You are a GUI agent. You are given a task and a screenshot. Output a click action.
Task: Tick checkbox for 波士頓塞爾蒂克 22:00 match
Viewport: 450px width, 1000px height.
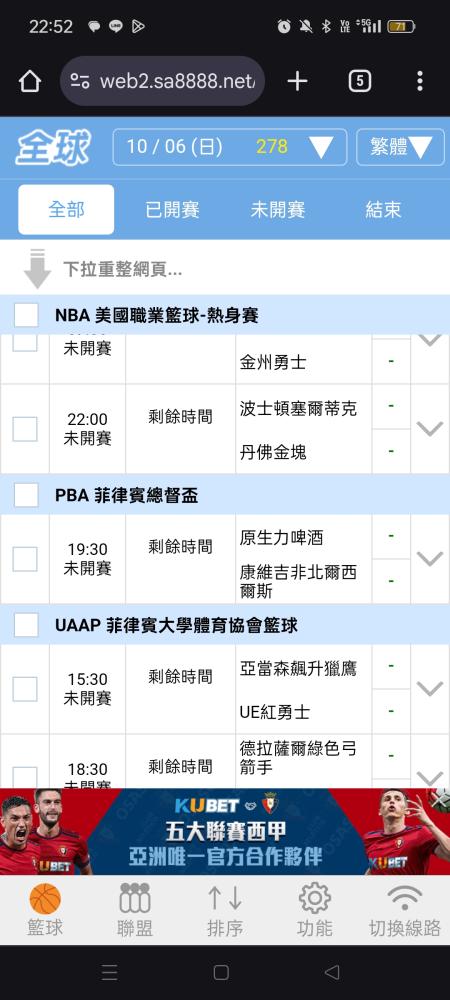[25, 429]
